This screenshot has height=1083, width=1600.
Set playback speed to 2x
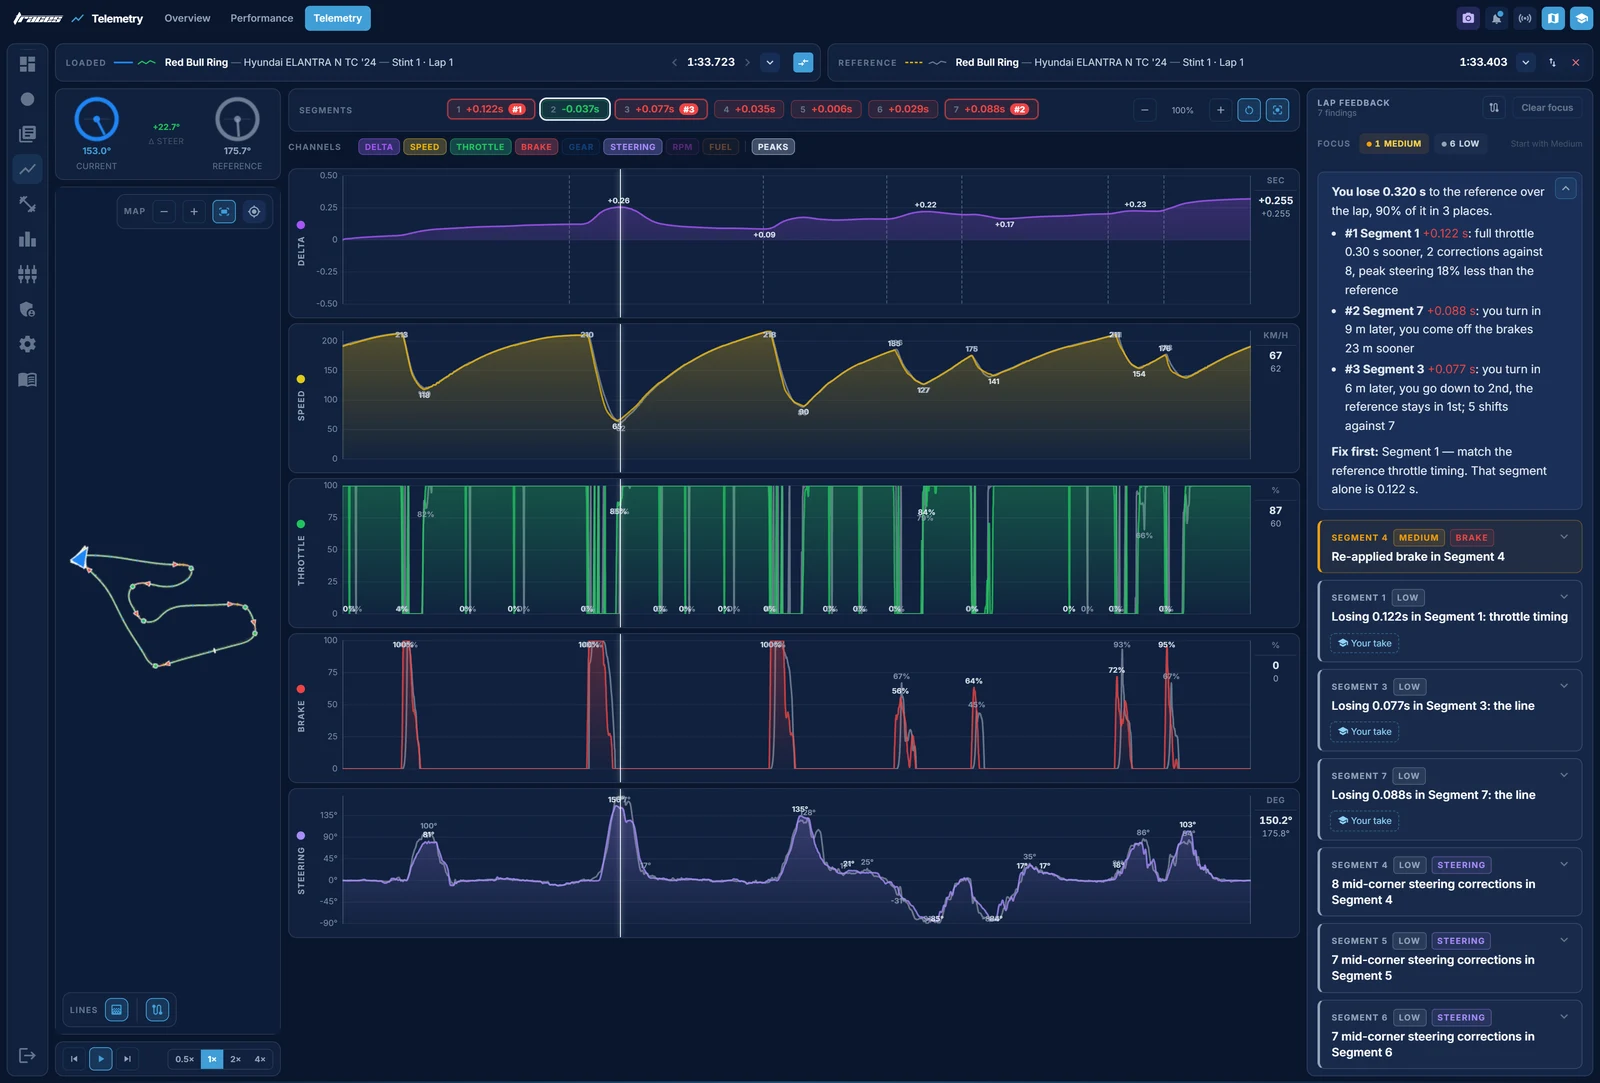point(236,1059)
